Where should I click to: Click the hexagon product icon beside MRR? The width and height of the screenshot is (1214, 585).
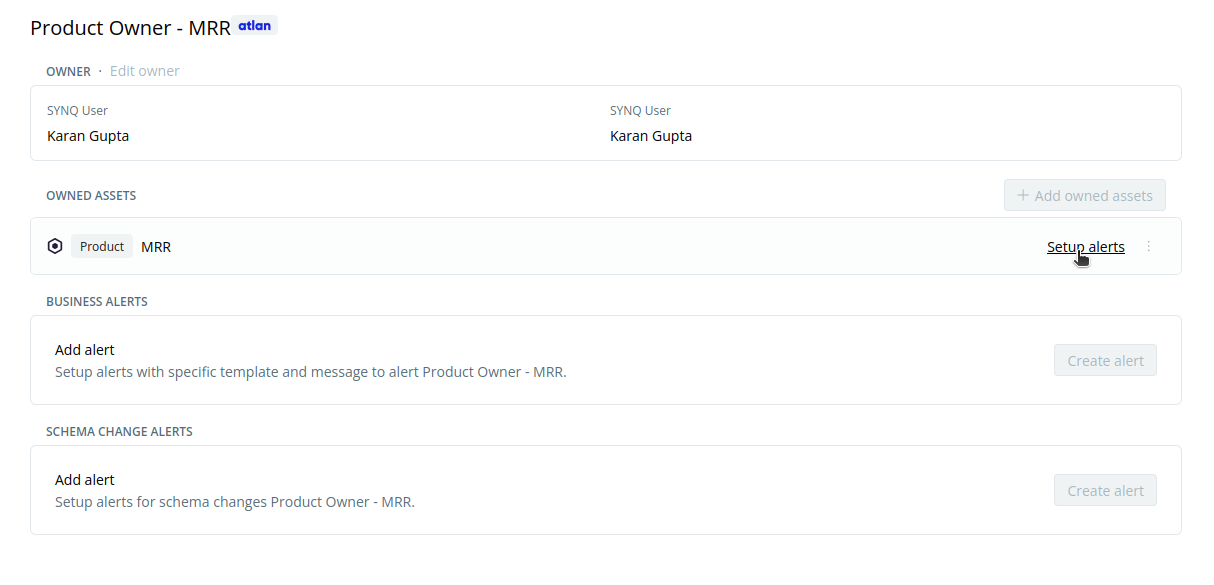pos(55,246)
